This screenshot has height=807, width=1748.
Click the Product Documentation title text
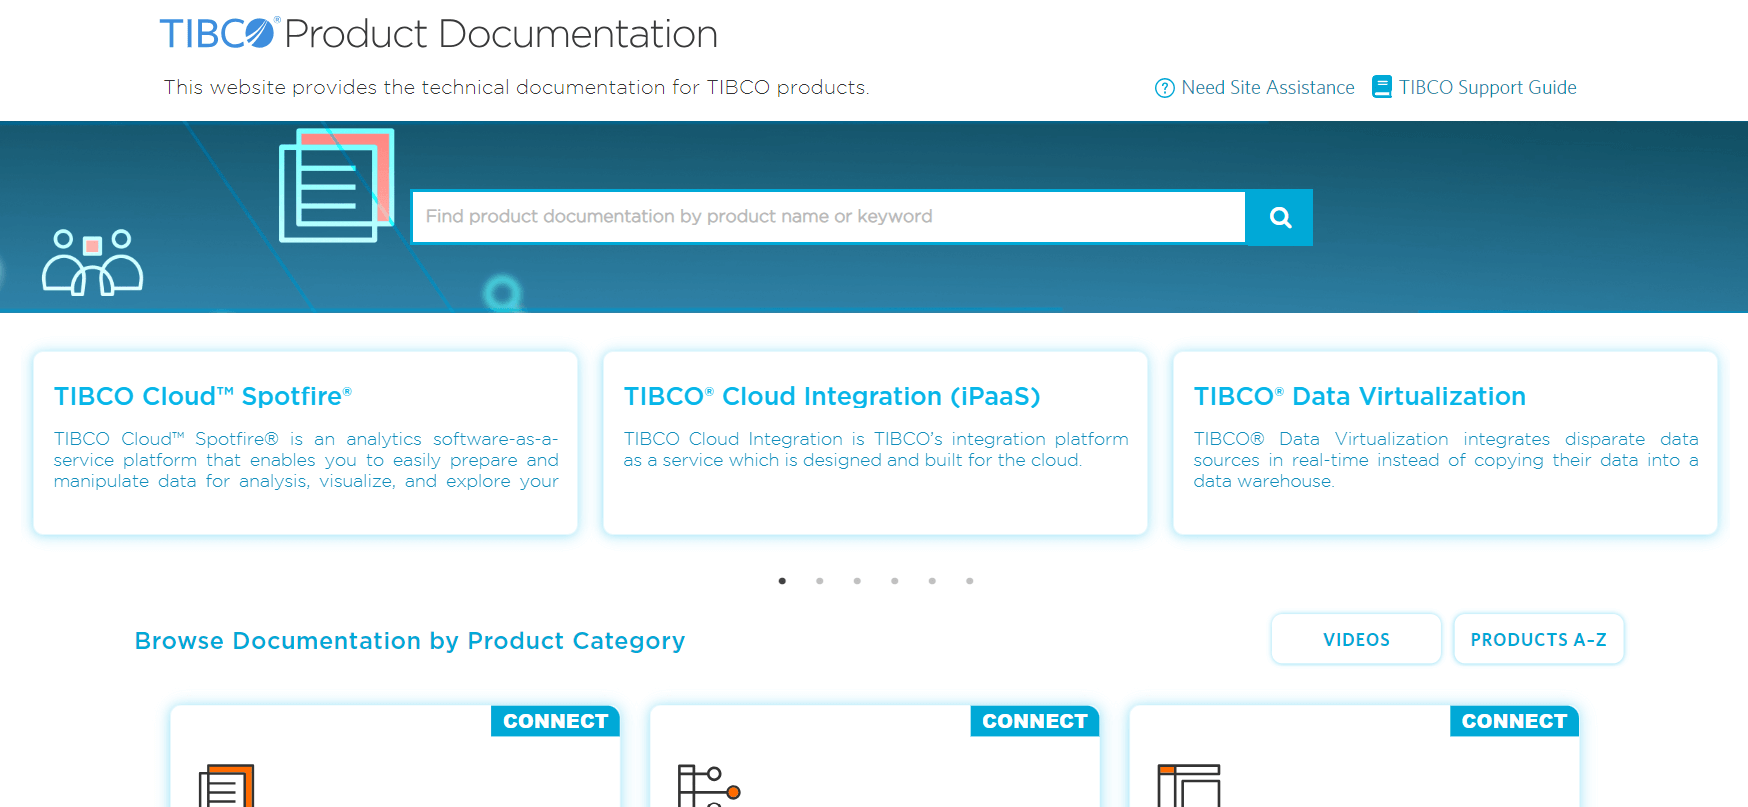point(501,34)
